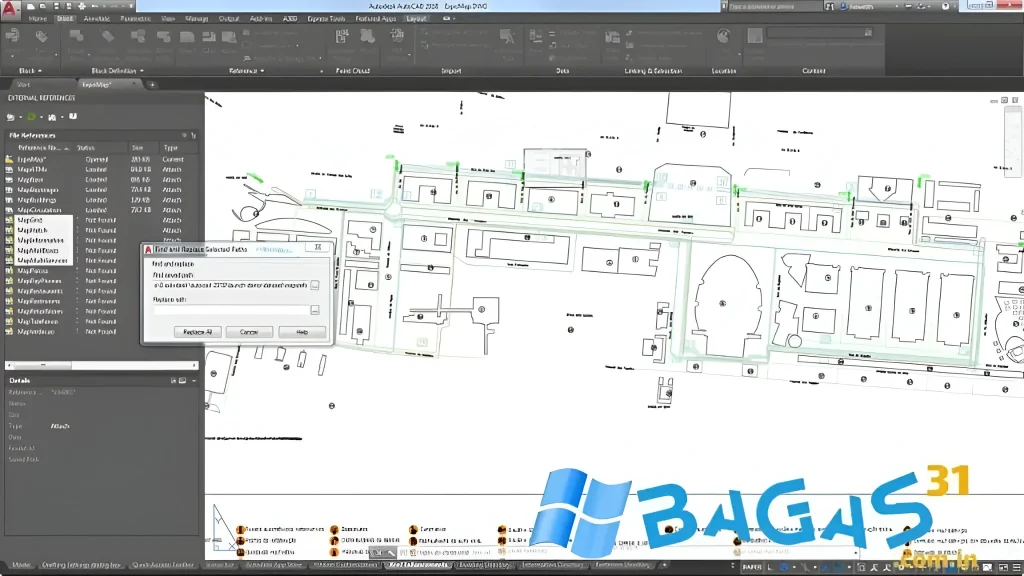Toggle the PAPER space status bar button
Viewport: 1024px width, 576px height.
(752, 567)
